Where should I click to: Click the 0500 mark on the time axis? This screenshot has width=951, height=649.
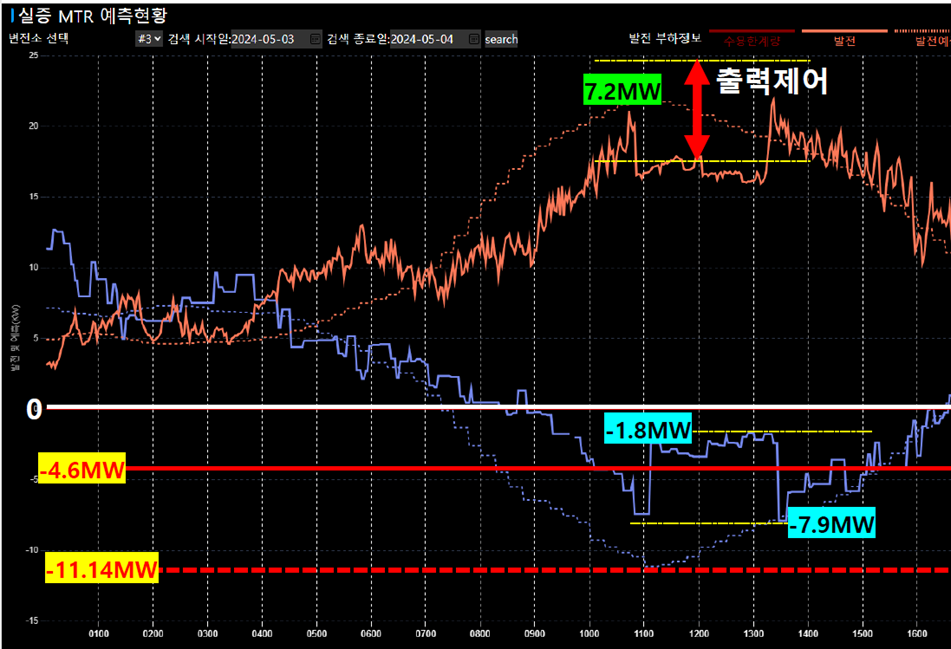click(316, 633)
